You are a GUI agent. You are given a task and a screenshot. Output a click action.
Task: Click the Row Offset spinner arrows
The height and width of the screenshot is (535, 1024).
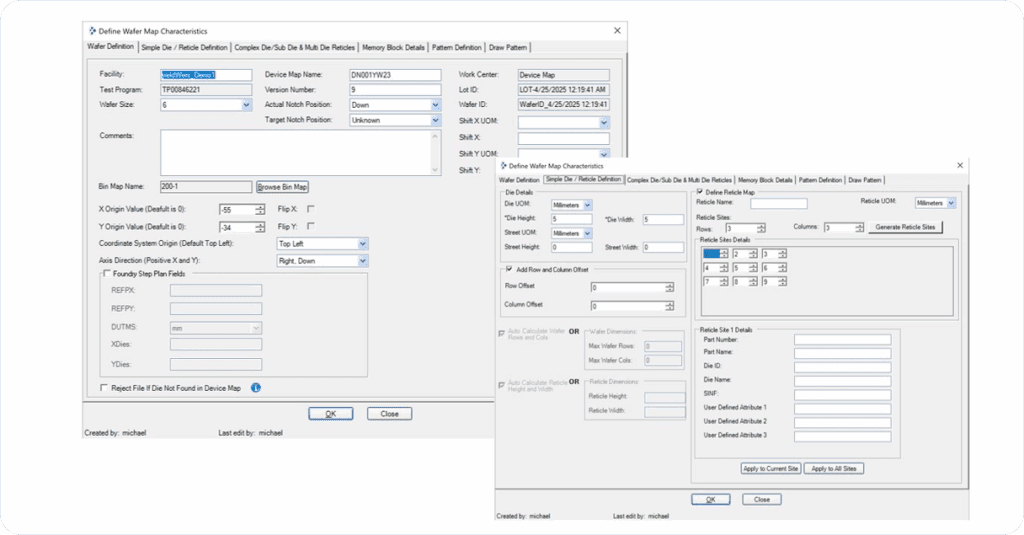pos(670,288)
